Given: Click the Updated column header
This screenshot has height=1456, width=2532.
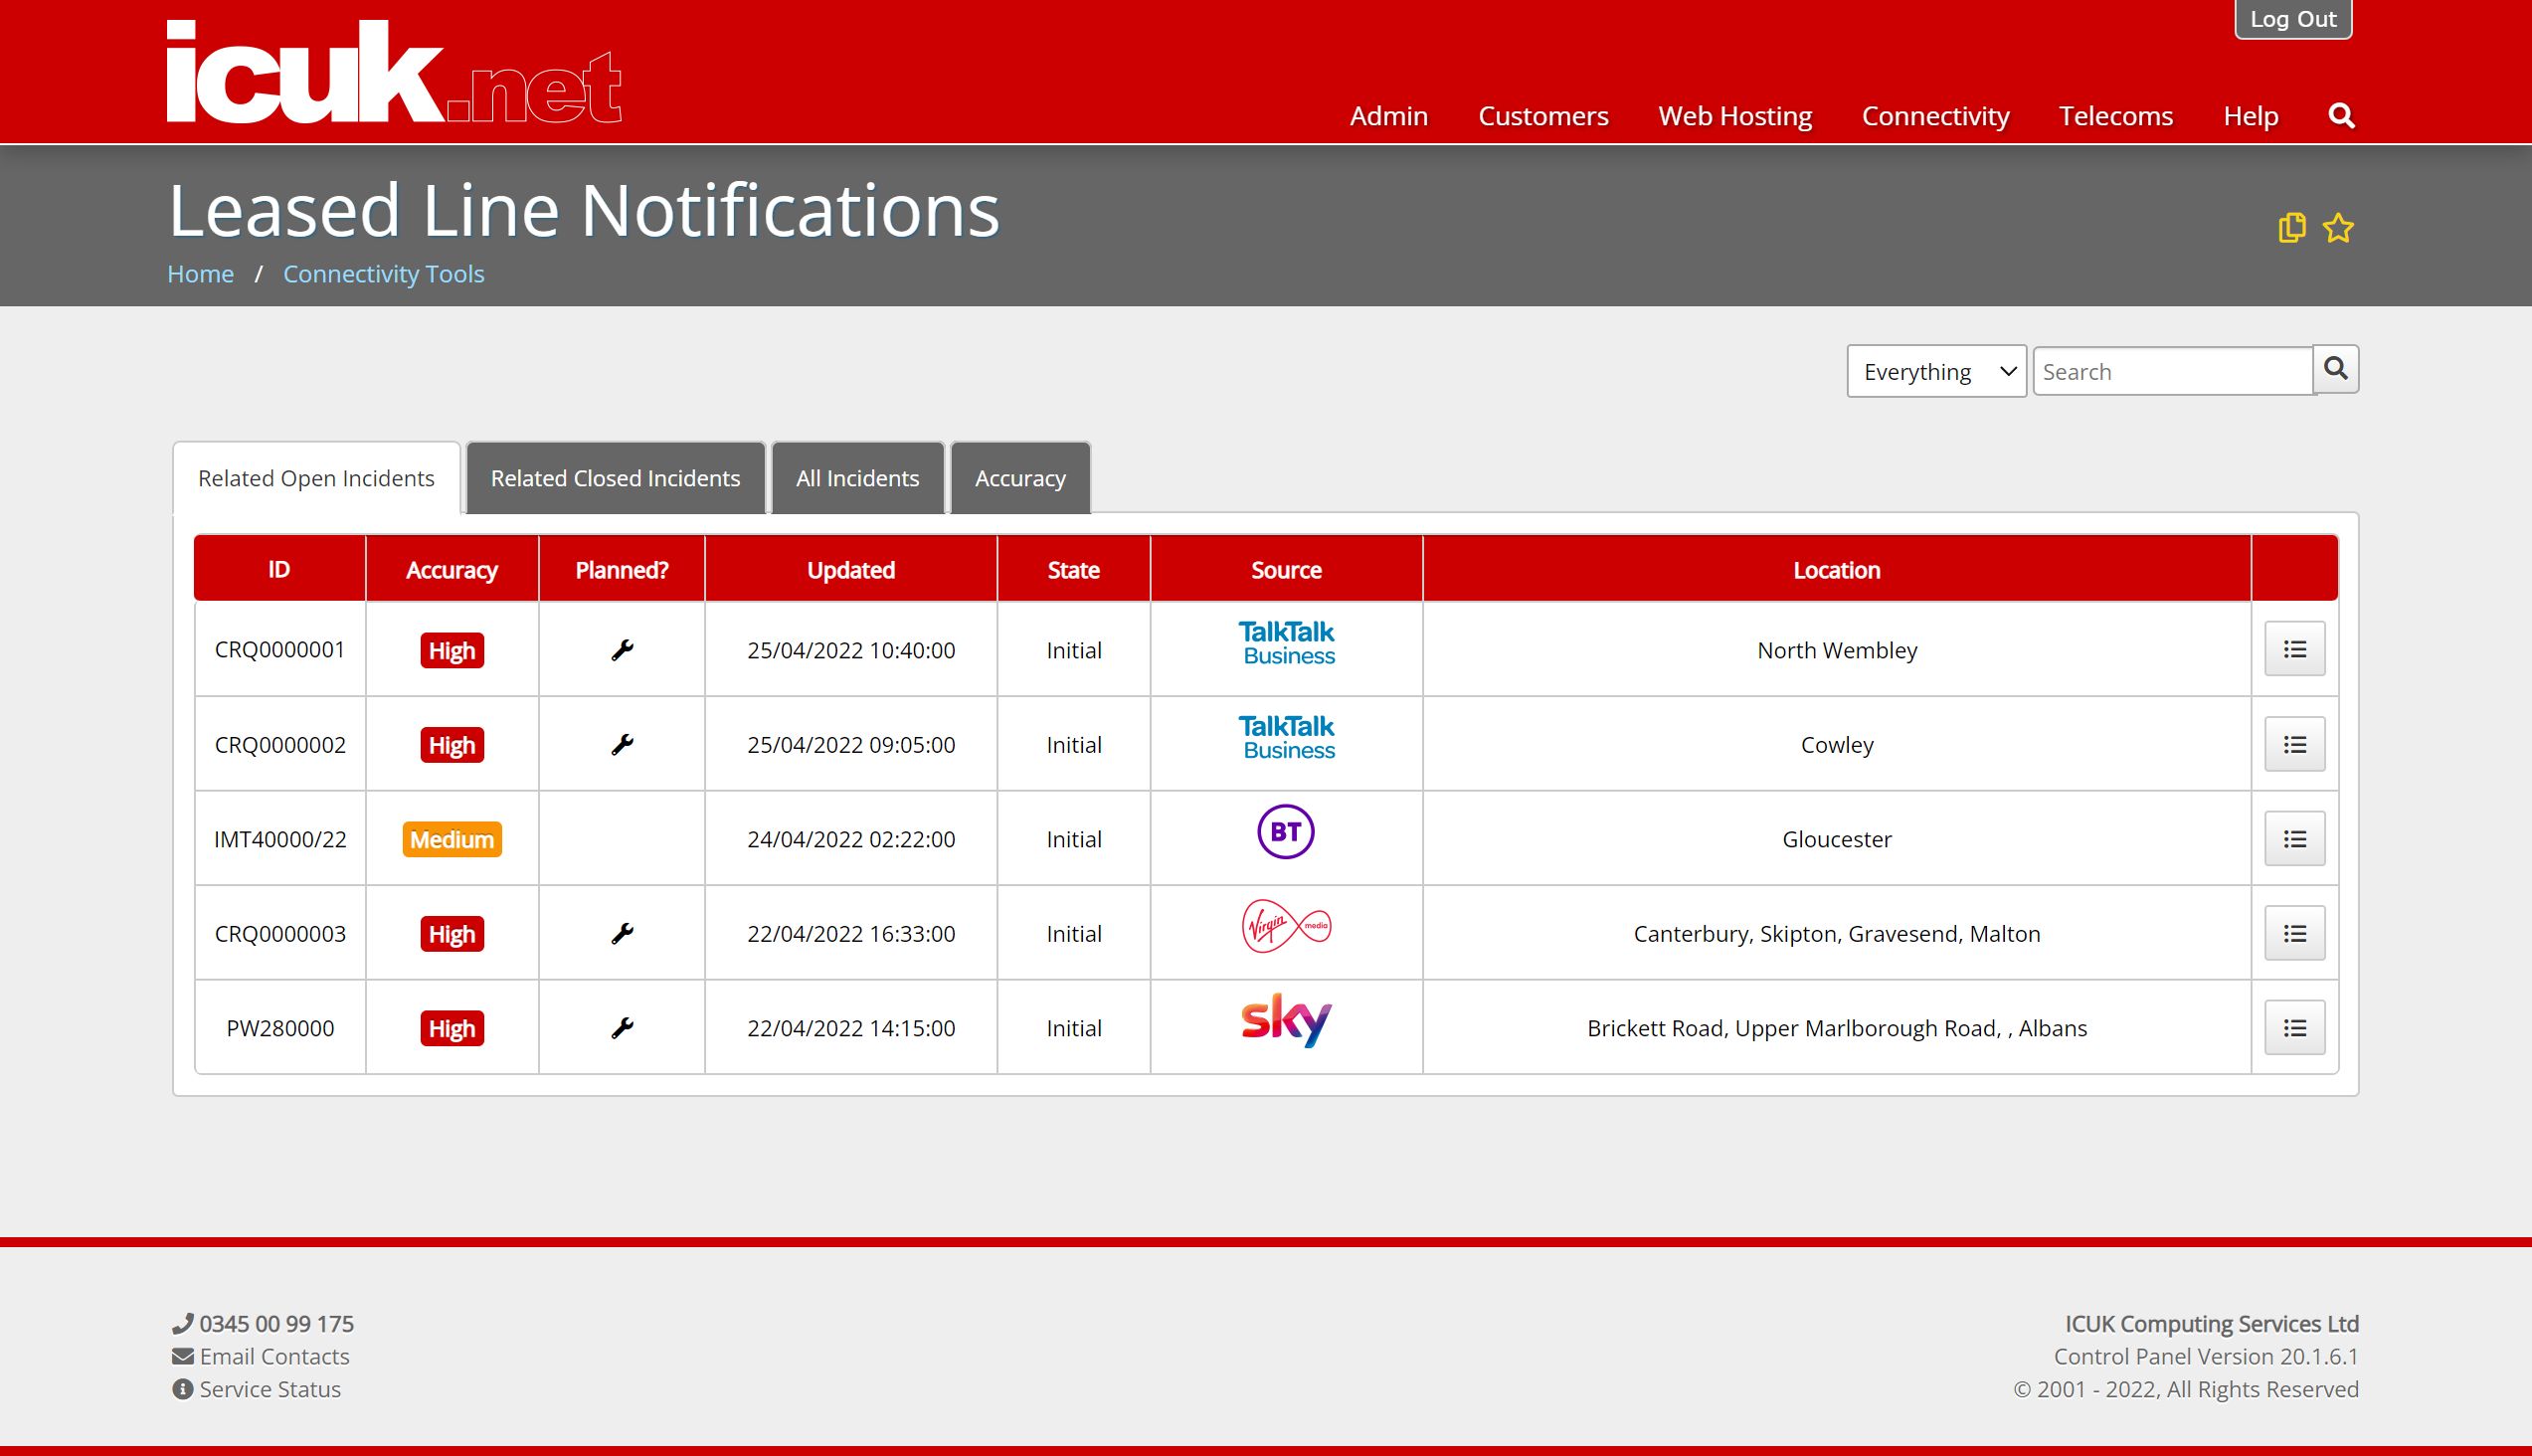Looking at the screenshot, I should click(x=851, y=570).
